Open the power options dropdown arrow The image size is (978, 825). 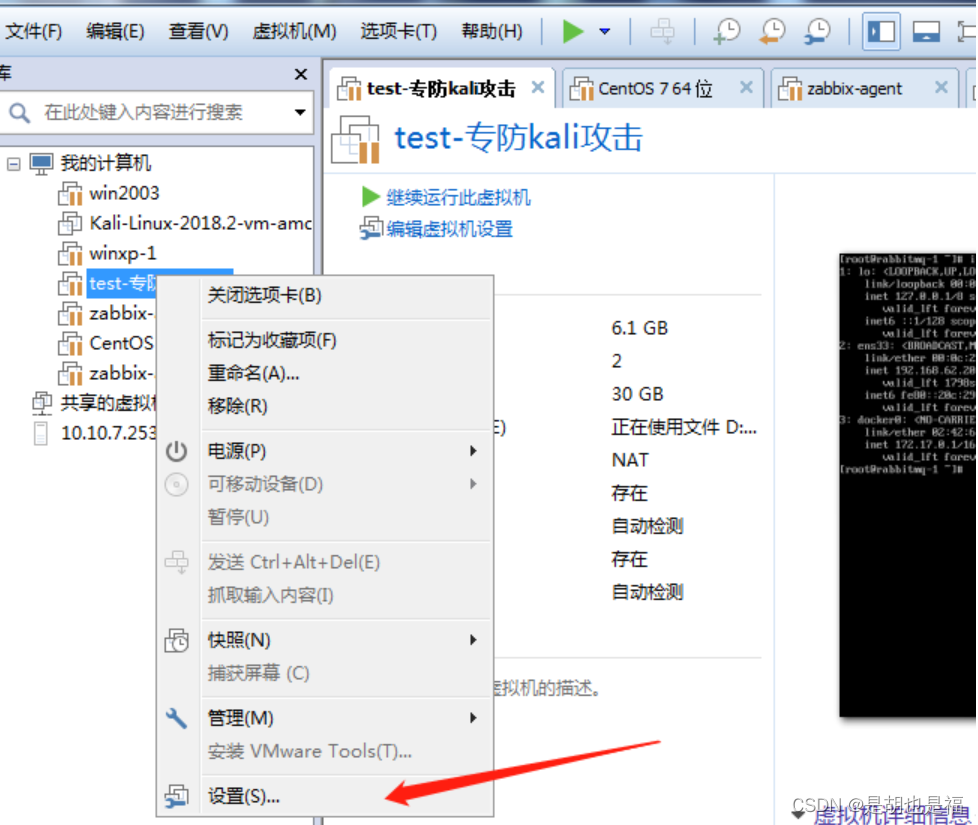click(x=604, y=31)
